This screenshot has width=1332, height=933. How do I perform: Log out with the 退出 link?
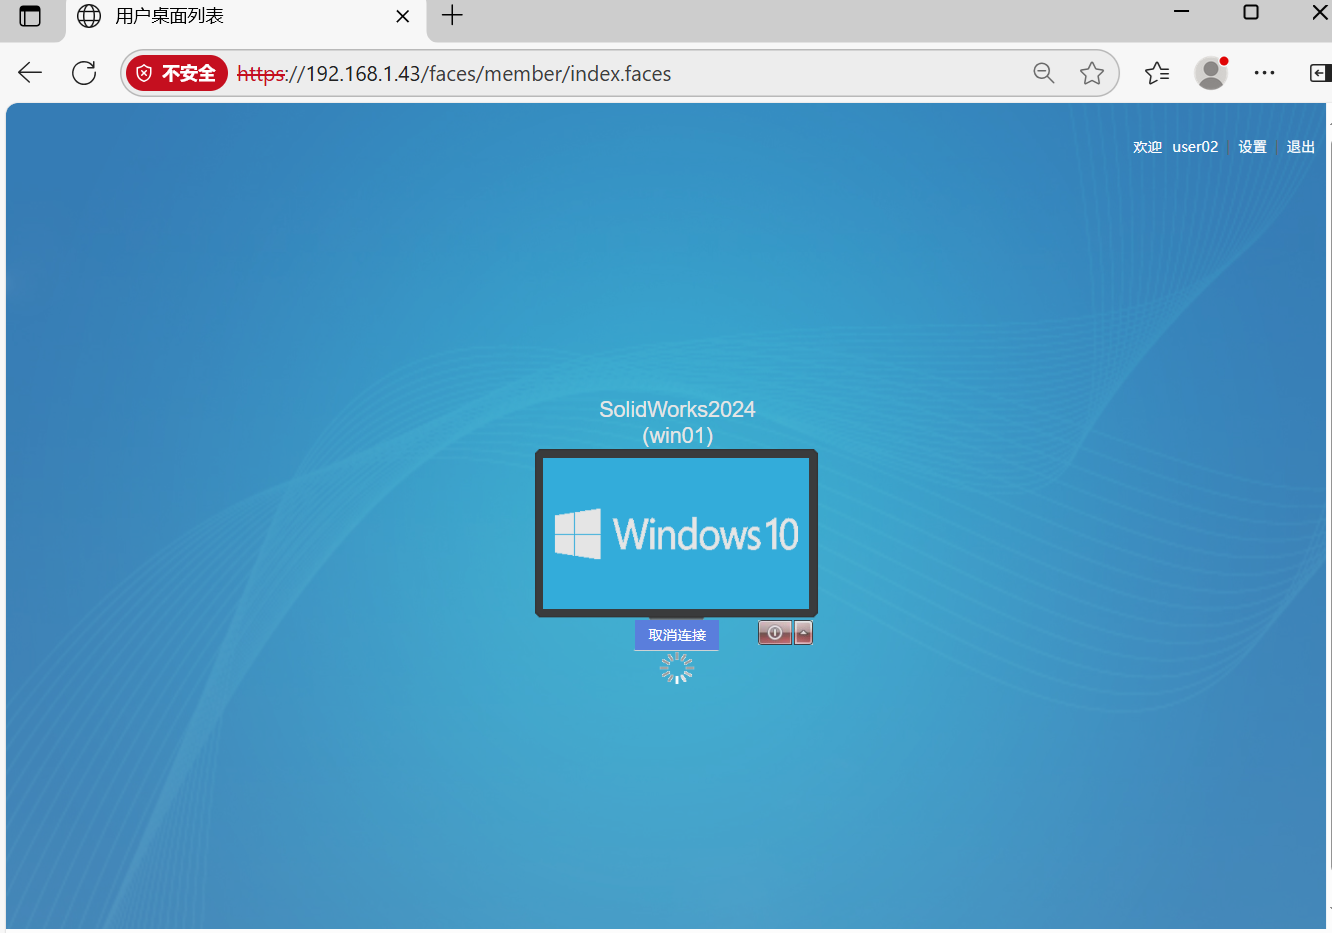pos(1300,147)
